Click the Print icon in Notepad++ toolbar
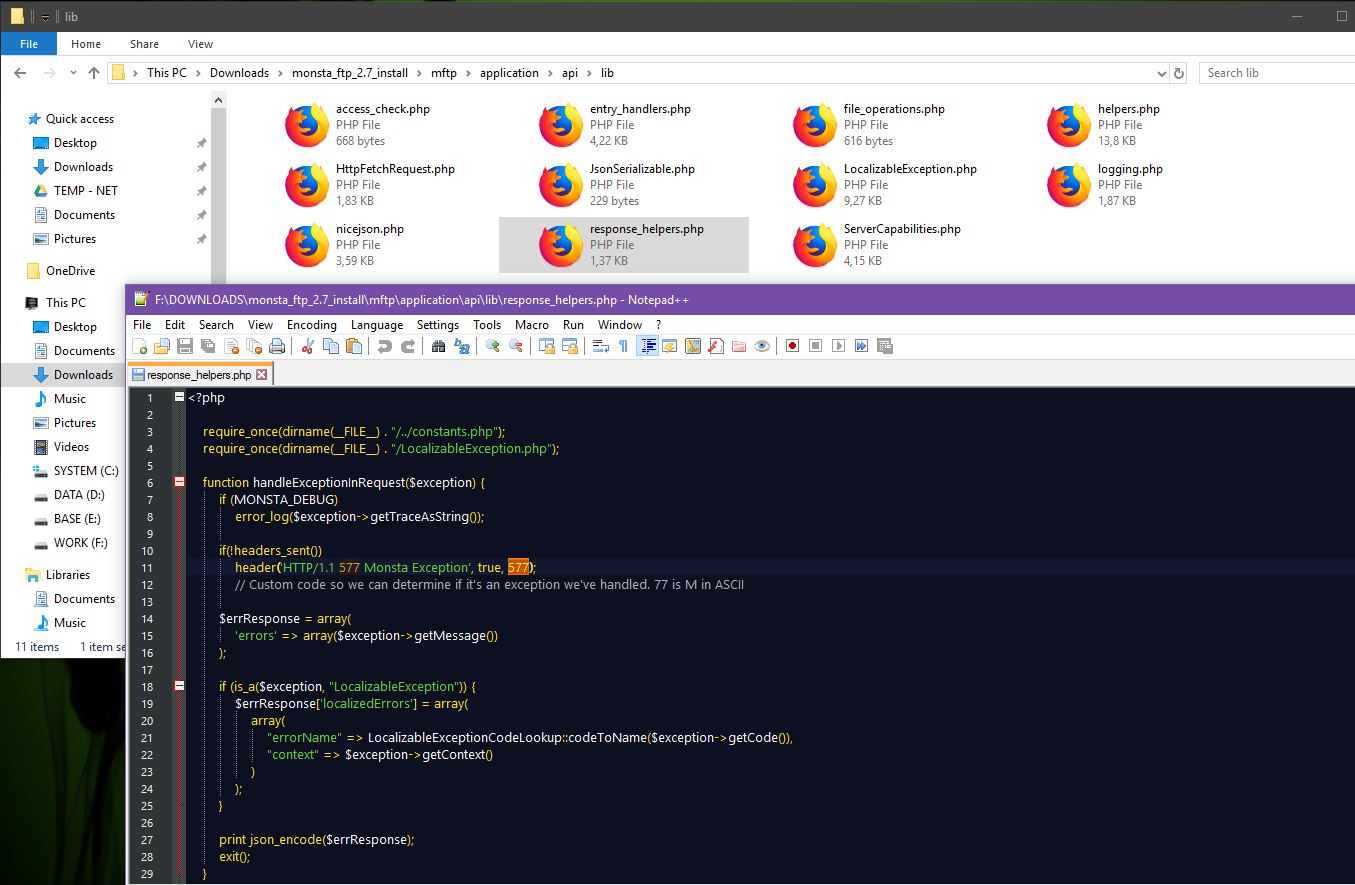Screen dimensions: 1355x885 277,346
